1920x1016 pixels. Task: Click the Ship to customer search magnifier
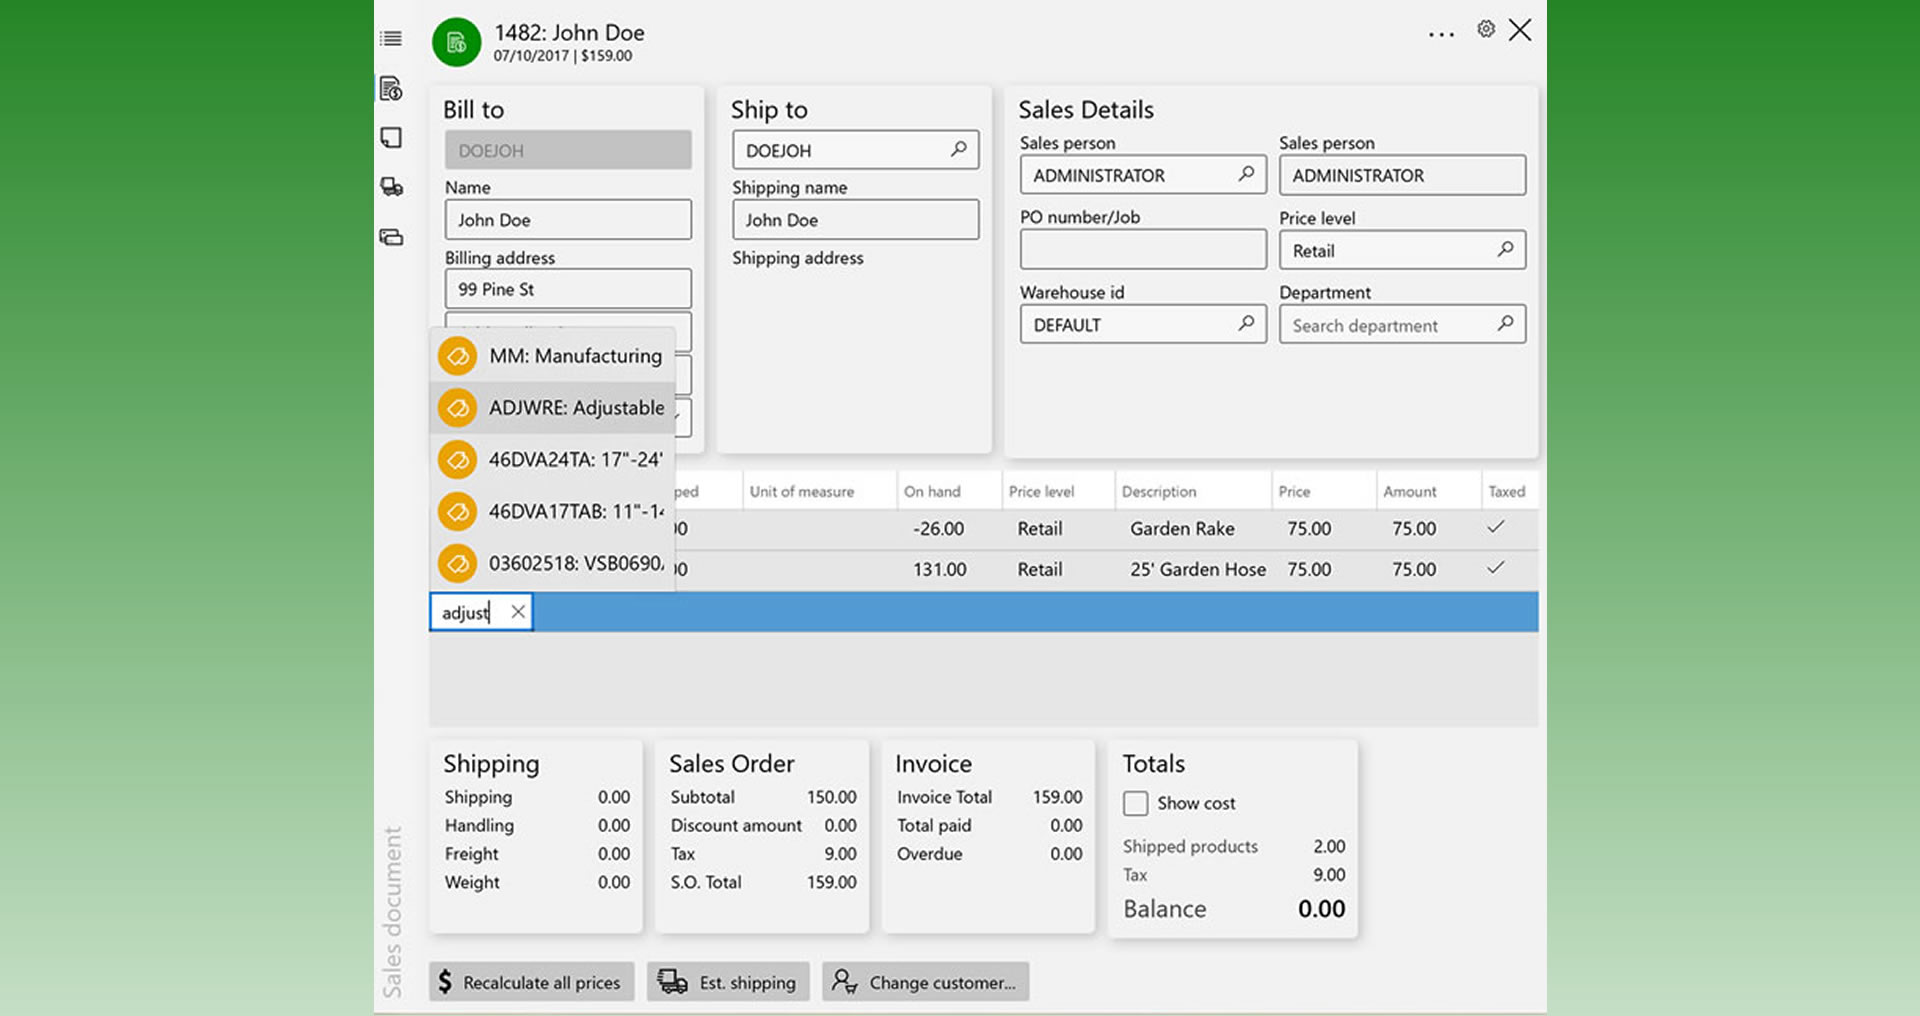click(x=957, y=150)
